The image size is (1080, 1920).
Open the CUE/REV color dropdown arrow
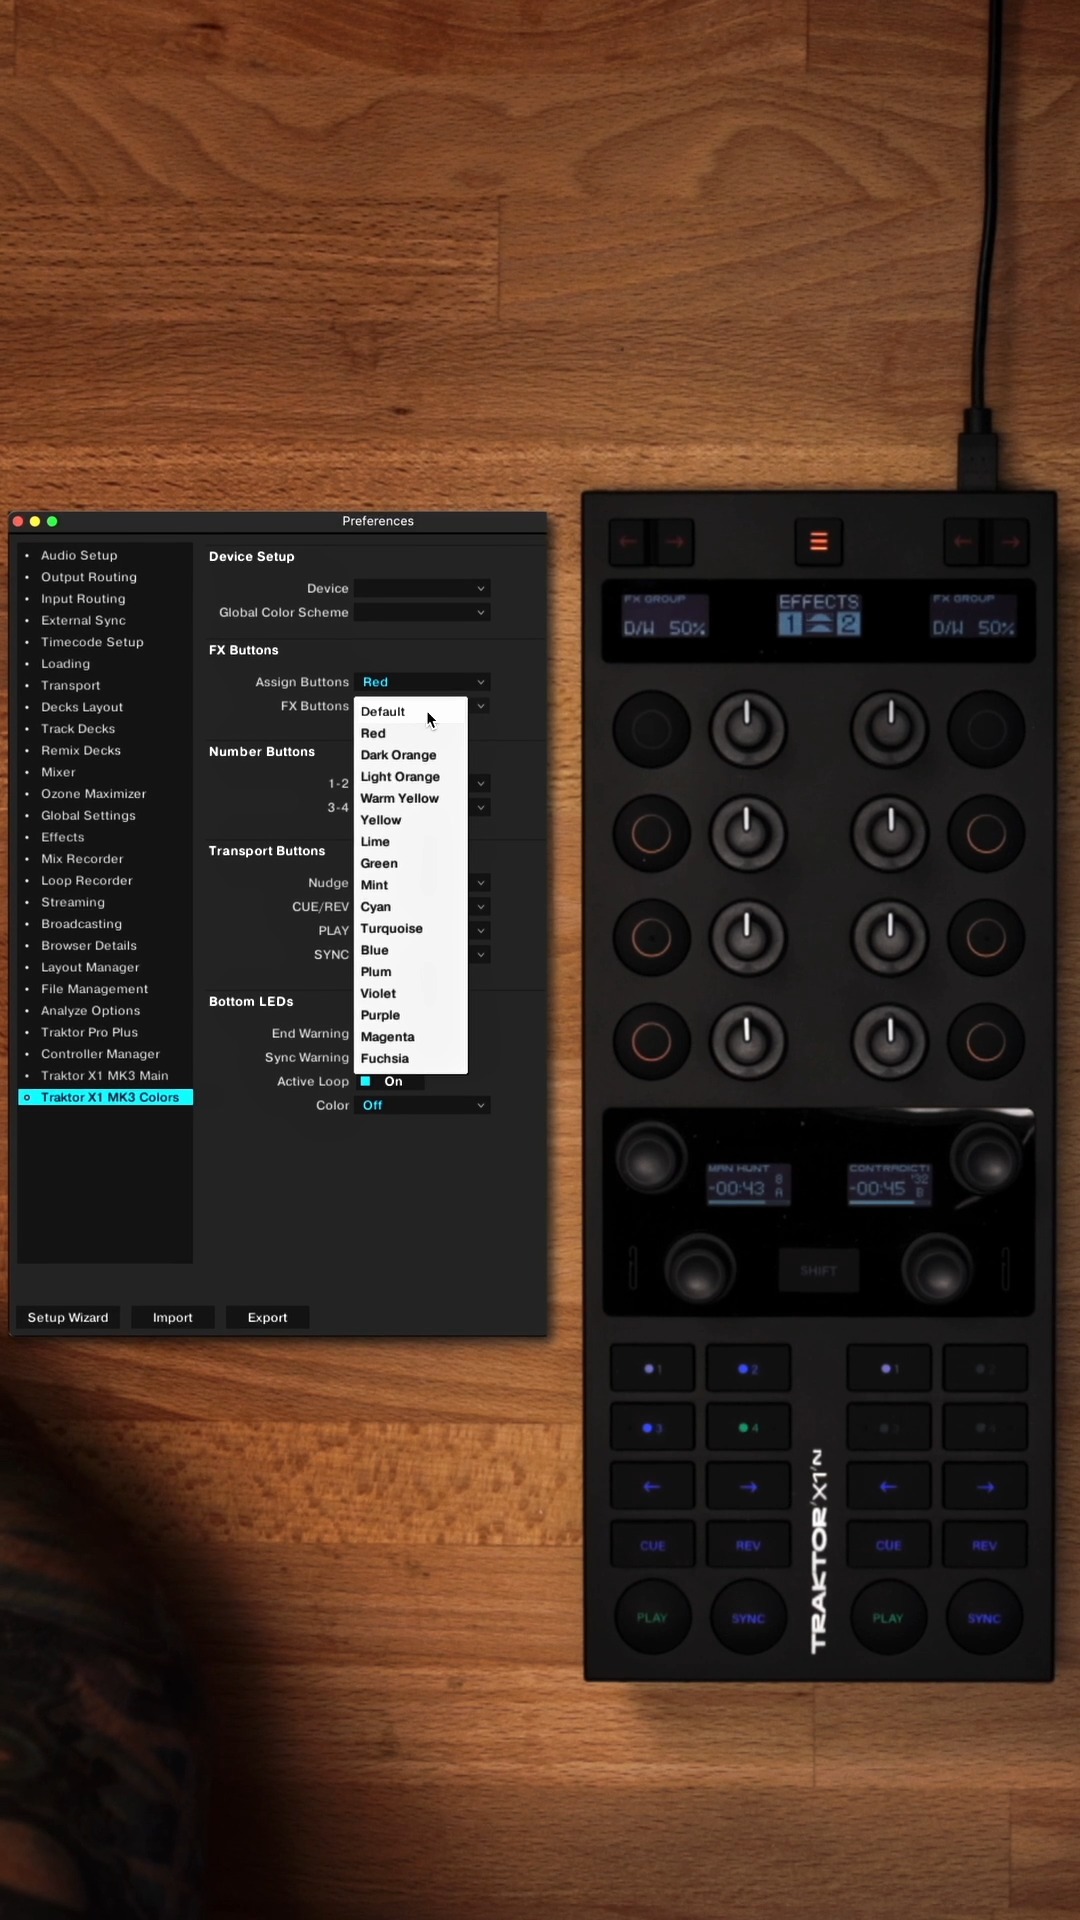click(481, 907)
